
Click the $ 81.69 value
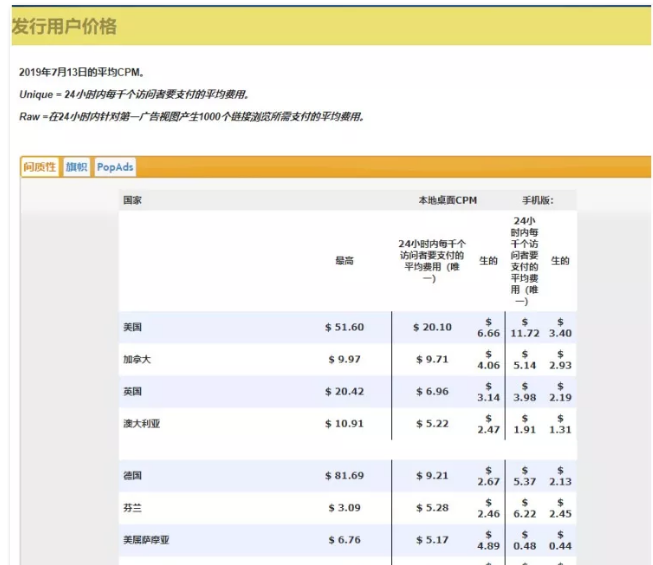pos(344,475)
